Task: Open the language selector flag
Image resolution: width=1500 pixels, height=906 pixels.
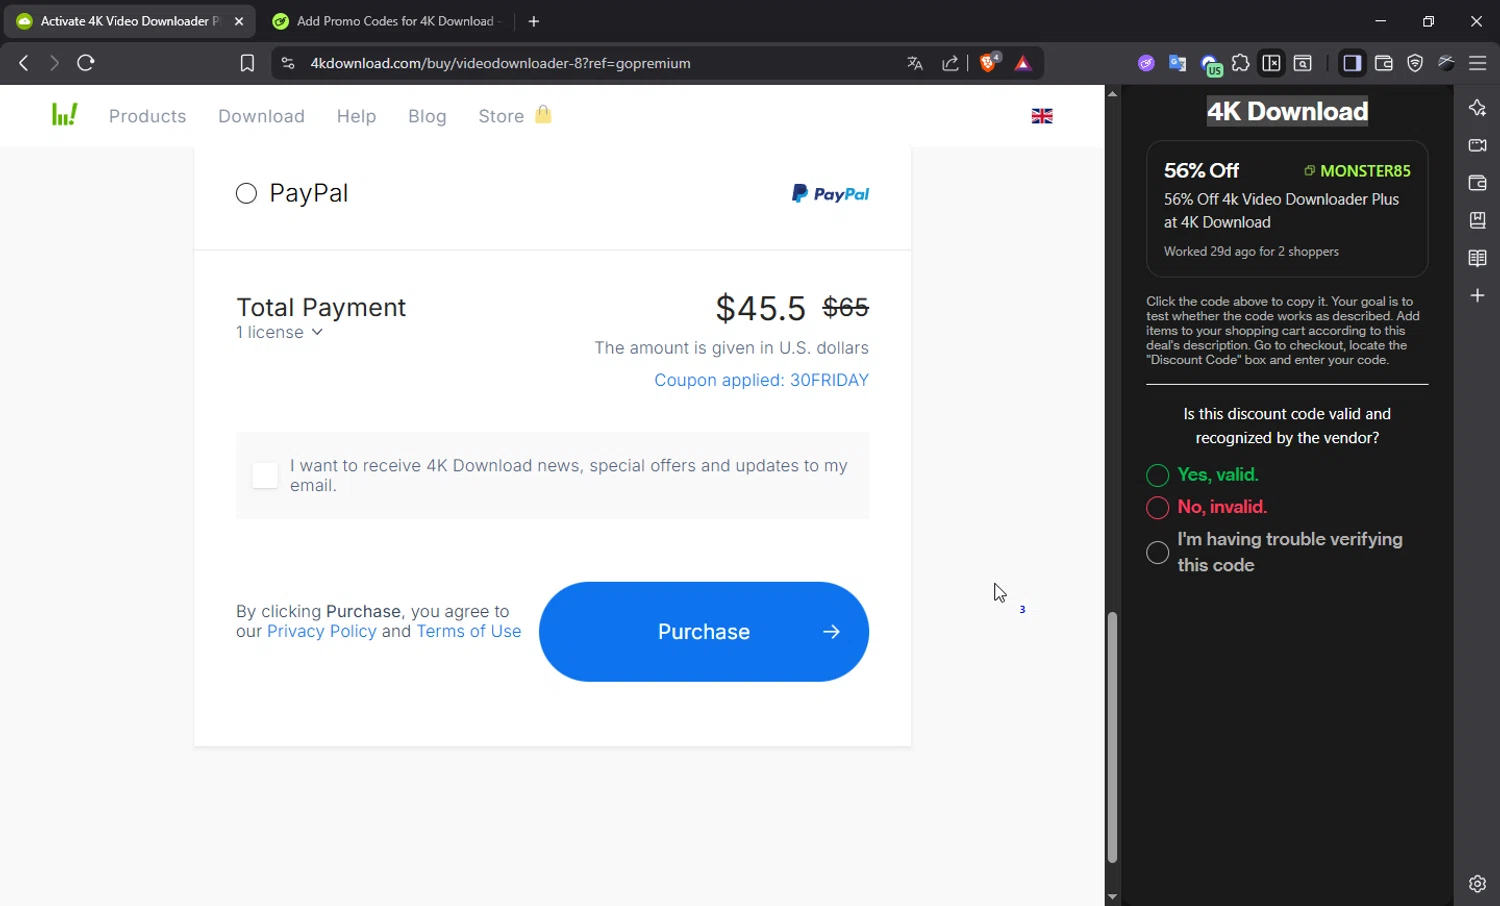Action: (x=1042, y=116)
